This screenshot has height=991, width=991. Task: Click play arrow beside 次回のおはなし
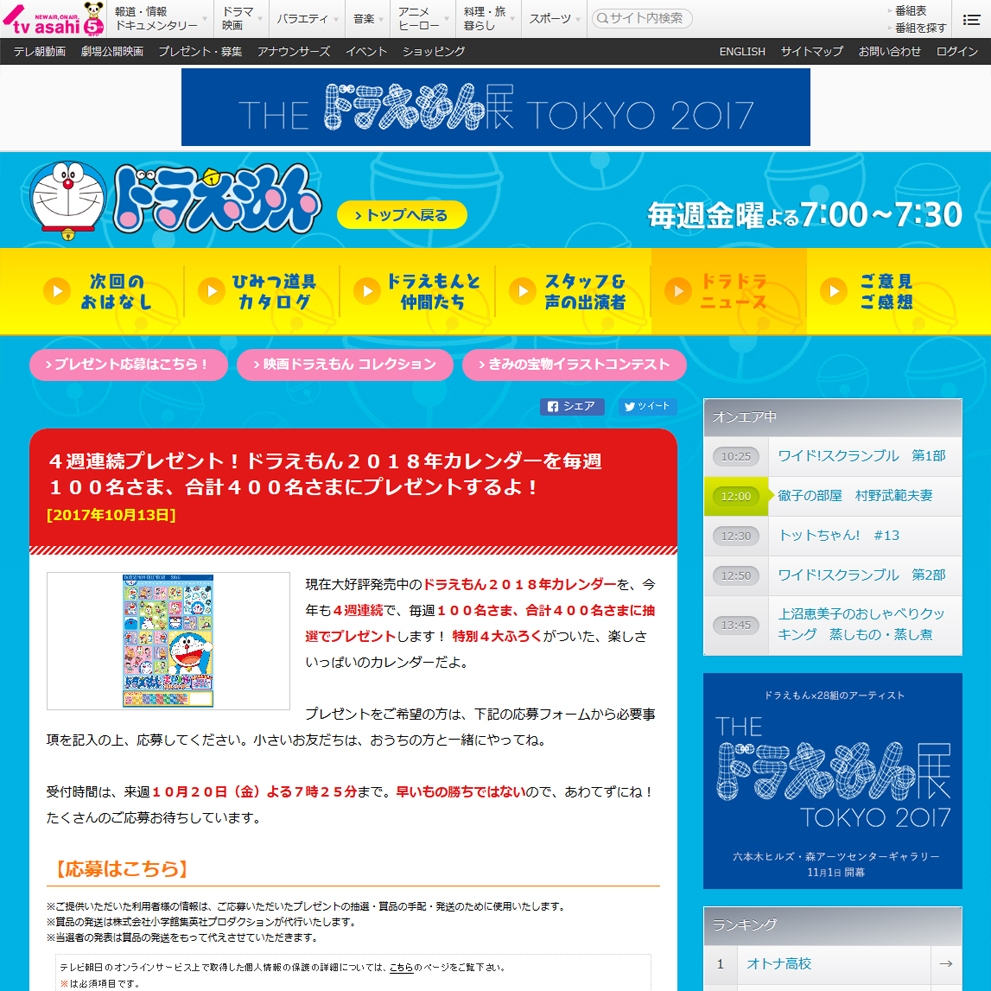pos(56,291)
